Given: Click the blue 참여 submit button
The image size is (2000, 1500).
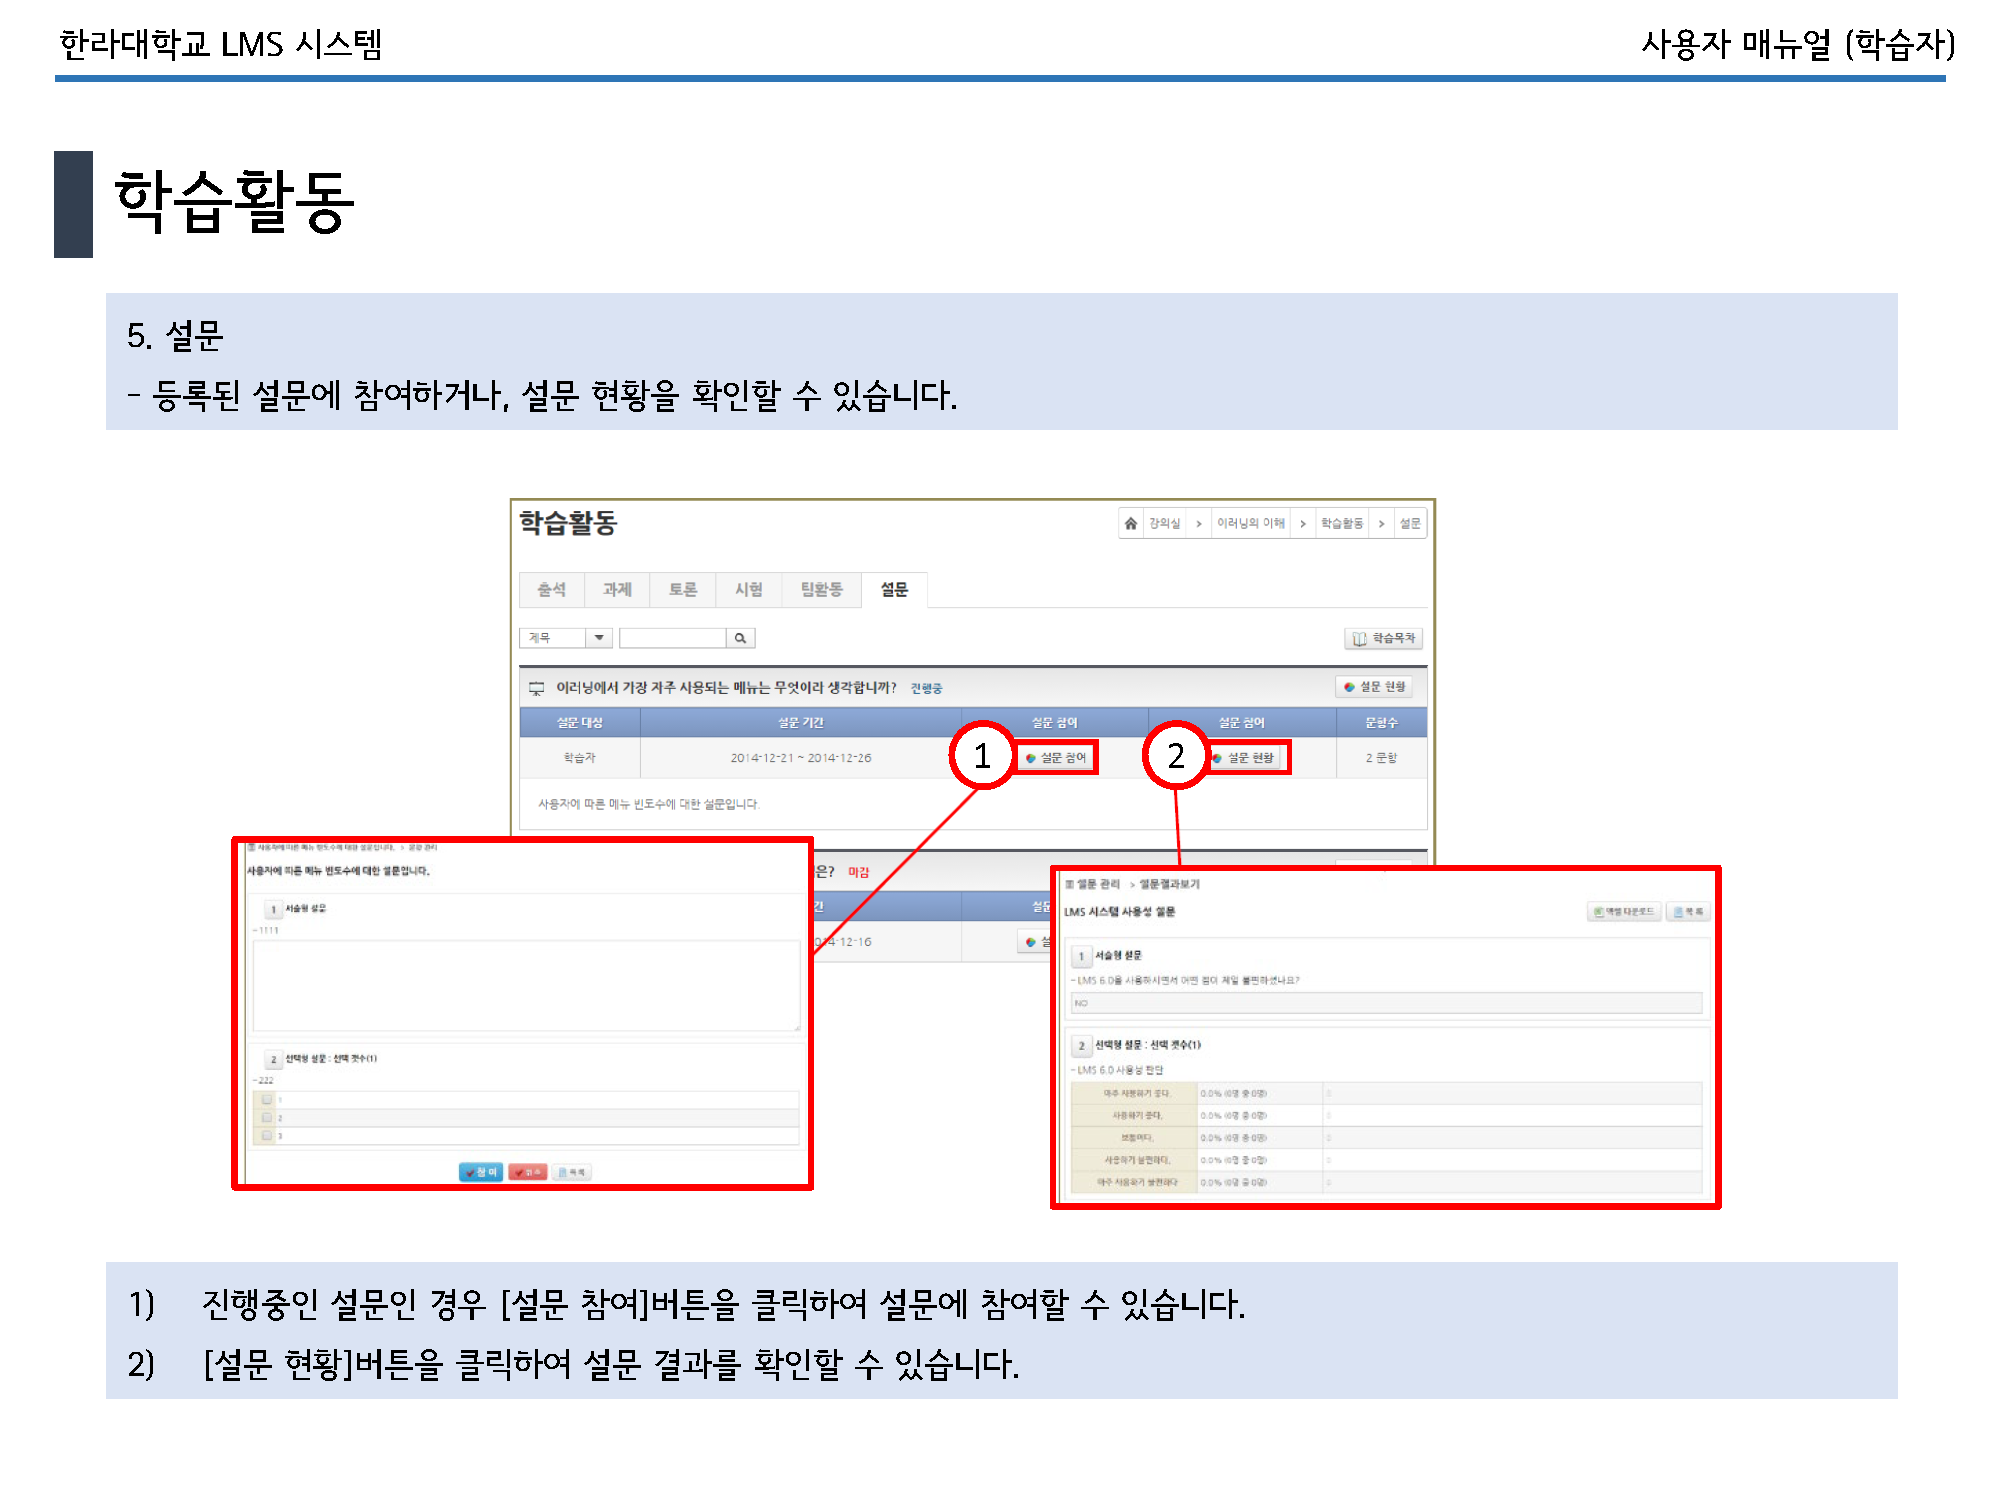Looking at the screenshot, I should [480, 1172].
